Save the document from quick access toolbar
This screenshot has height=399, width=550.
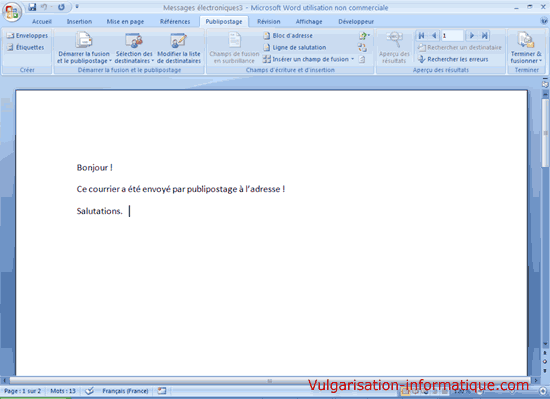pyautogui.click(x=32, y=7)
